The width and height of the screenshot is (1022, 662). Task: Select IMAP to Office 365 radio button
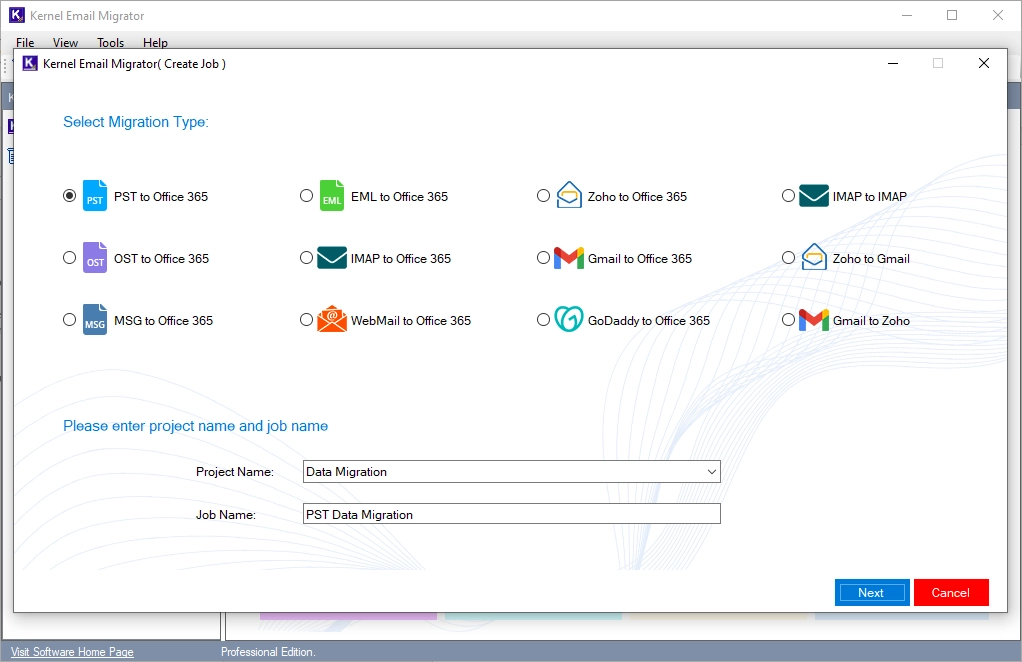(x=306, y=257)
